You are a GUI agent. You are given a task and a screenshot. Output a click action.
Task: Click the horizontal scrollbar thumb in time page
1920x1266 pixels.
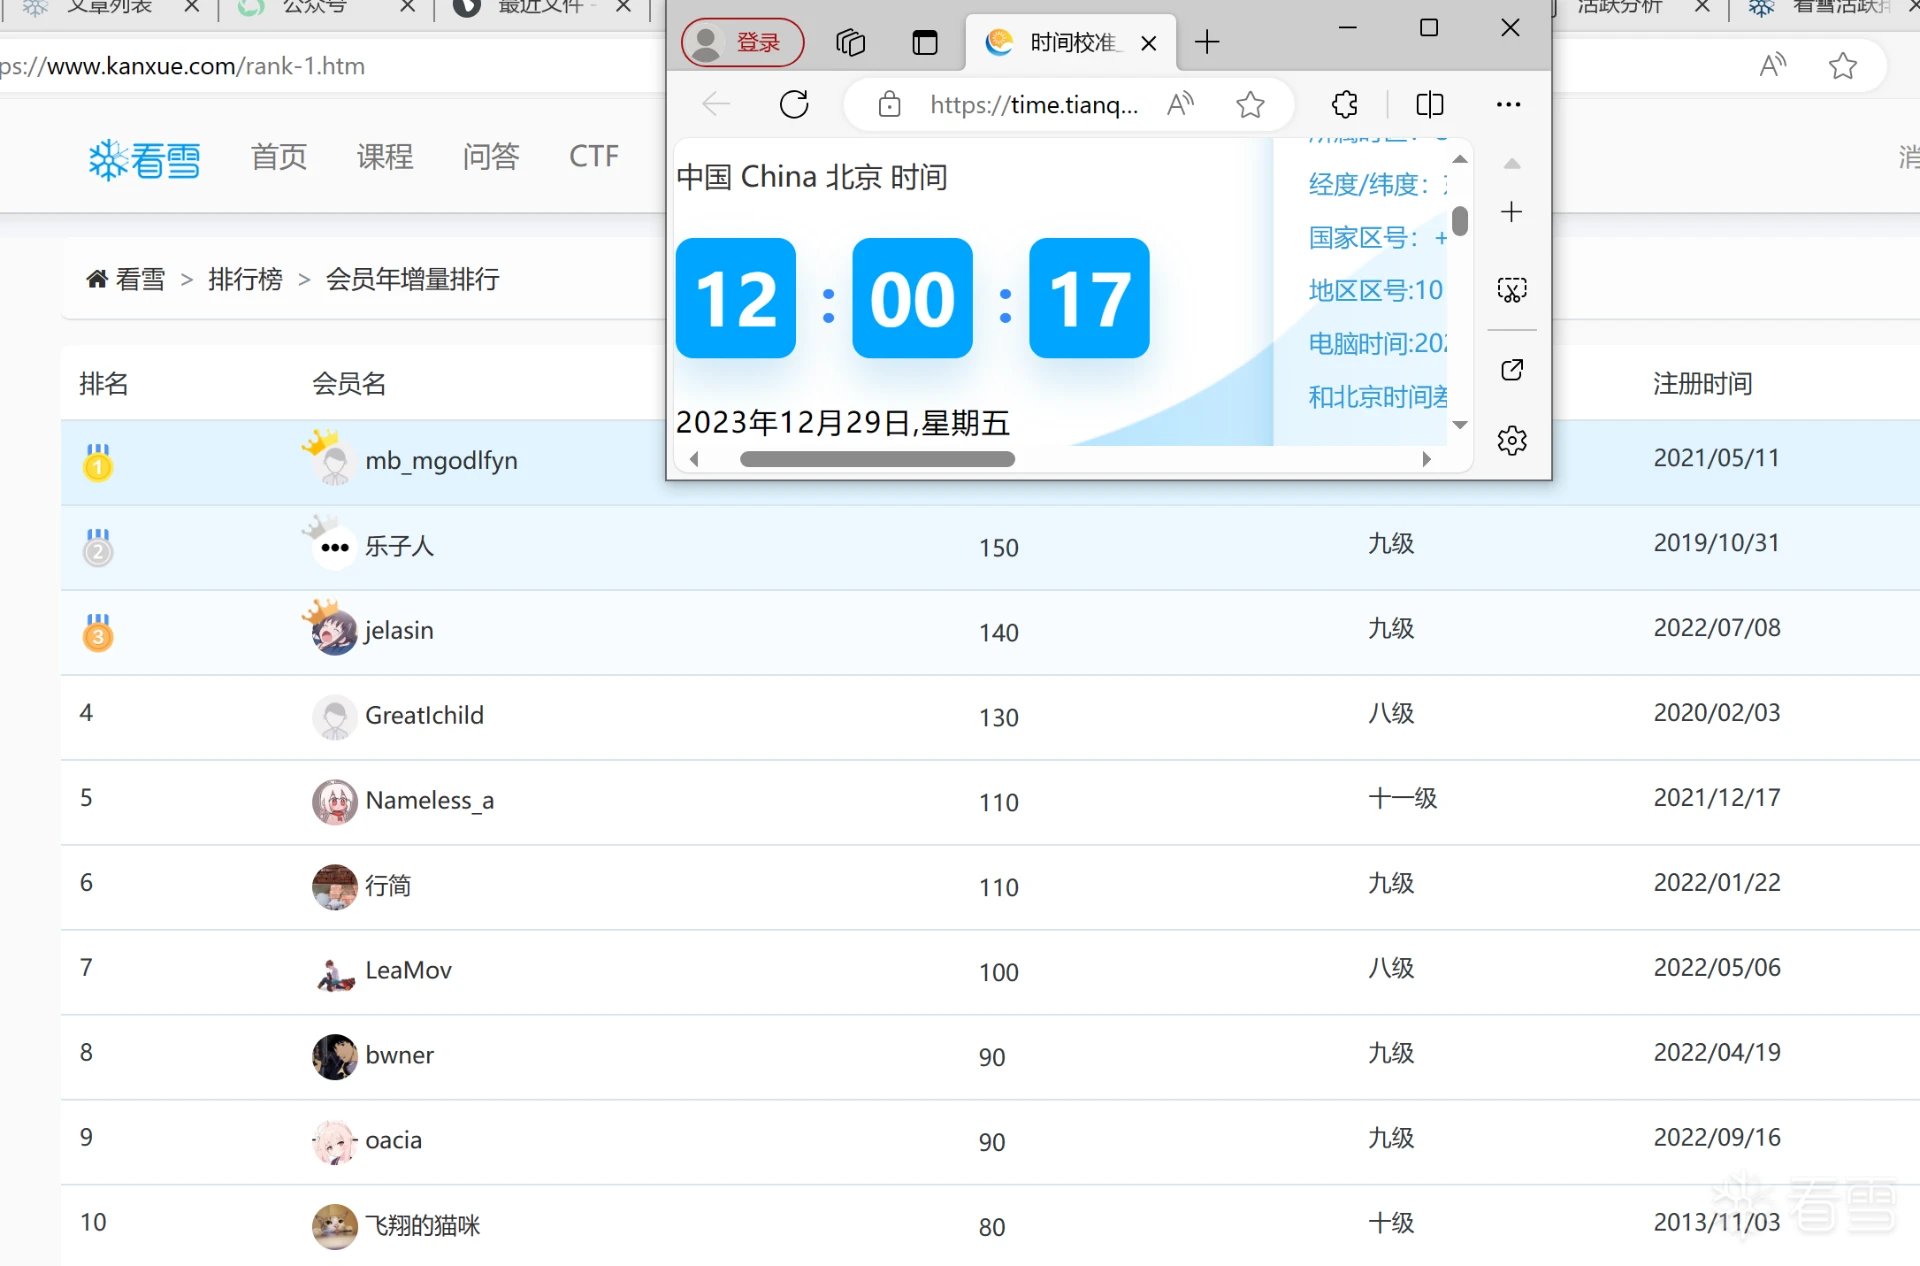(877, 459)
